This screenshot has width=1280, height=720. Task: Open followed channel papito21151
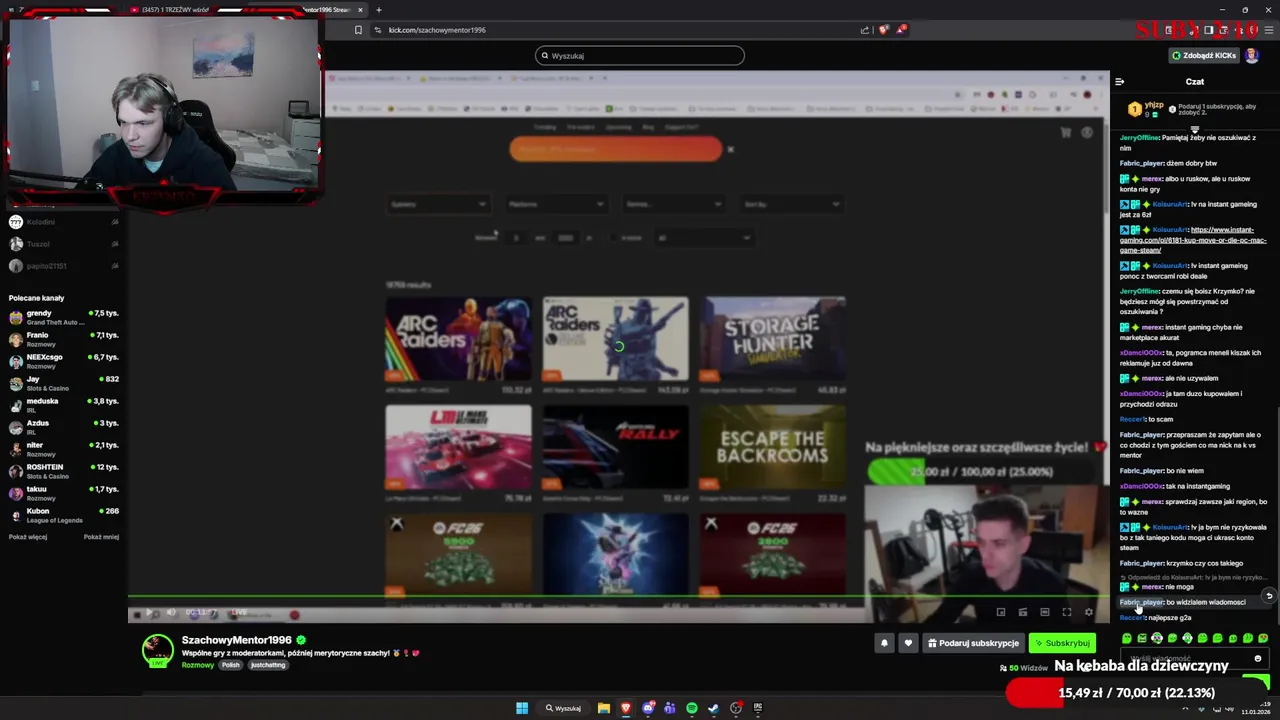click(x=63, y=266)
